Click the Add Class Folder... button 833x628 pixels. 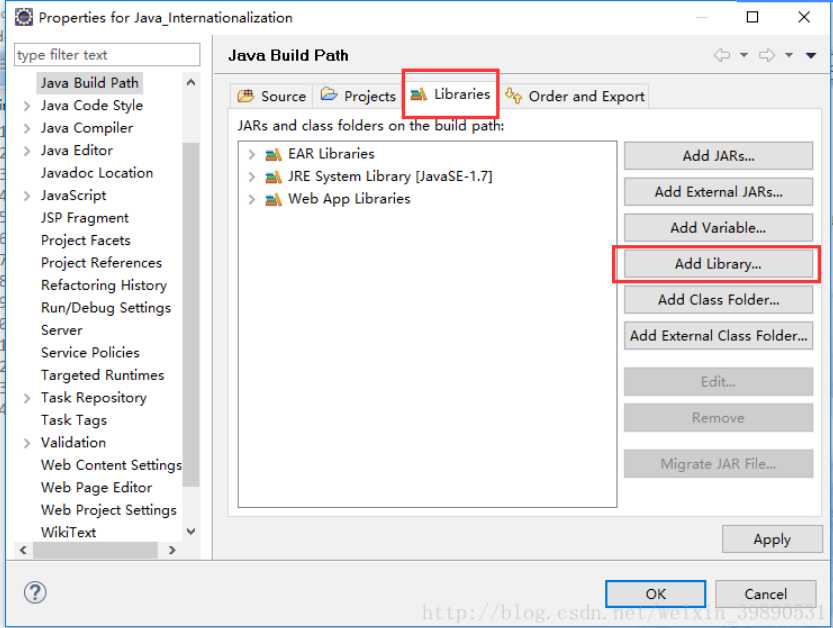pyautogui.click(x=718, y=300)
